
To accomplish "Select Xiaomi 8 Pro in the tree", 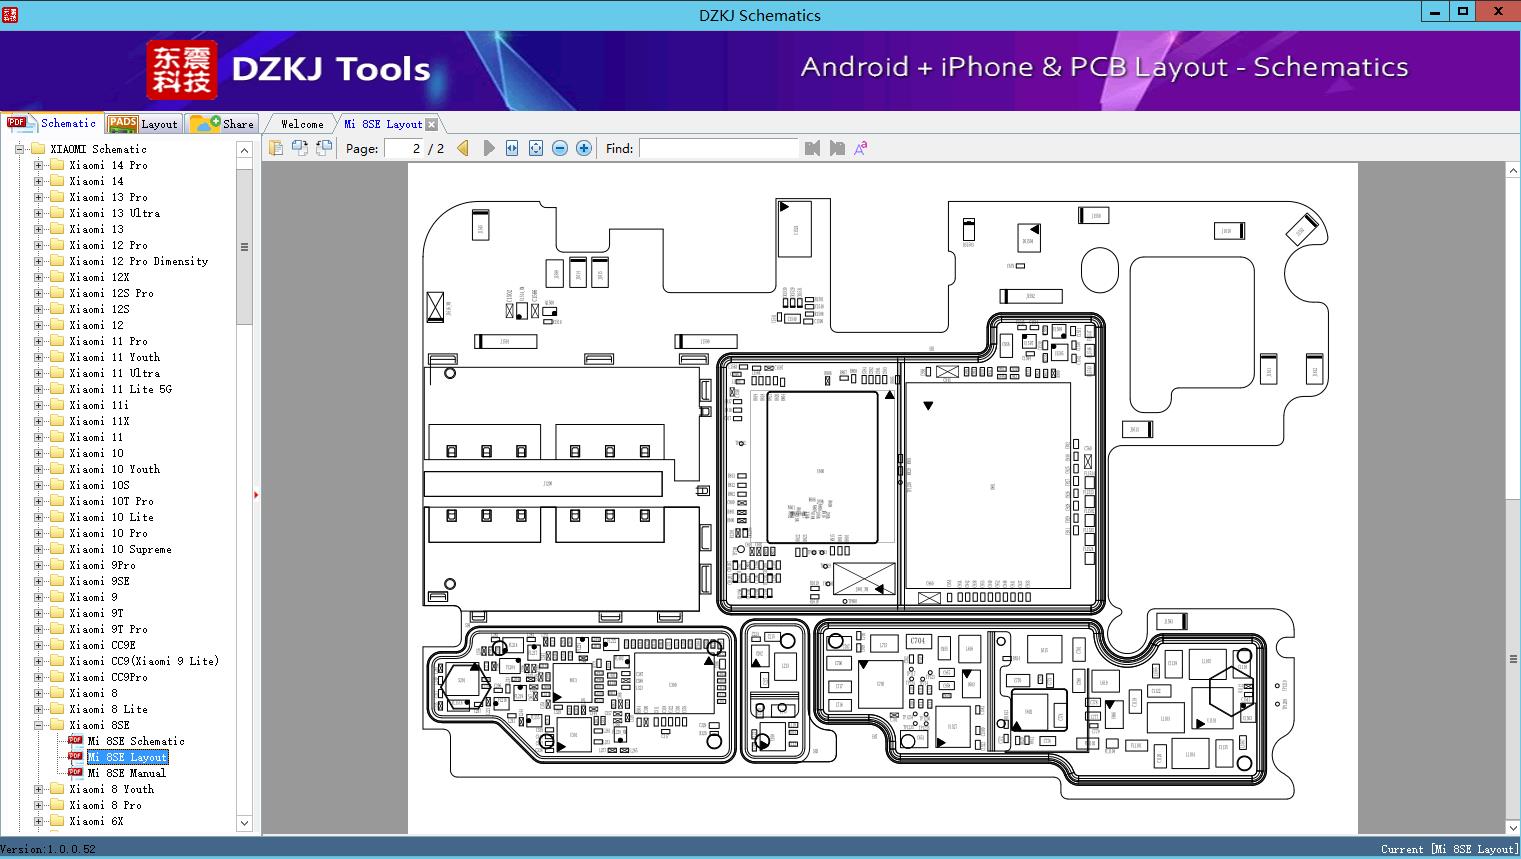I will tap(105, 805).
